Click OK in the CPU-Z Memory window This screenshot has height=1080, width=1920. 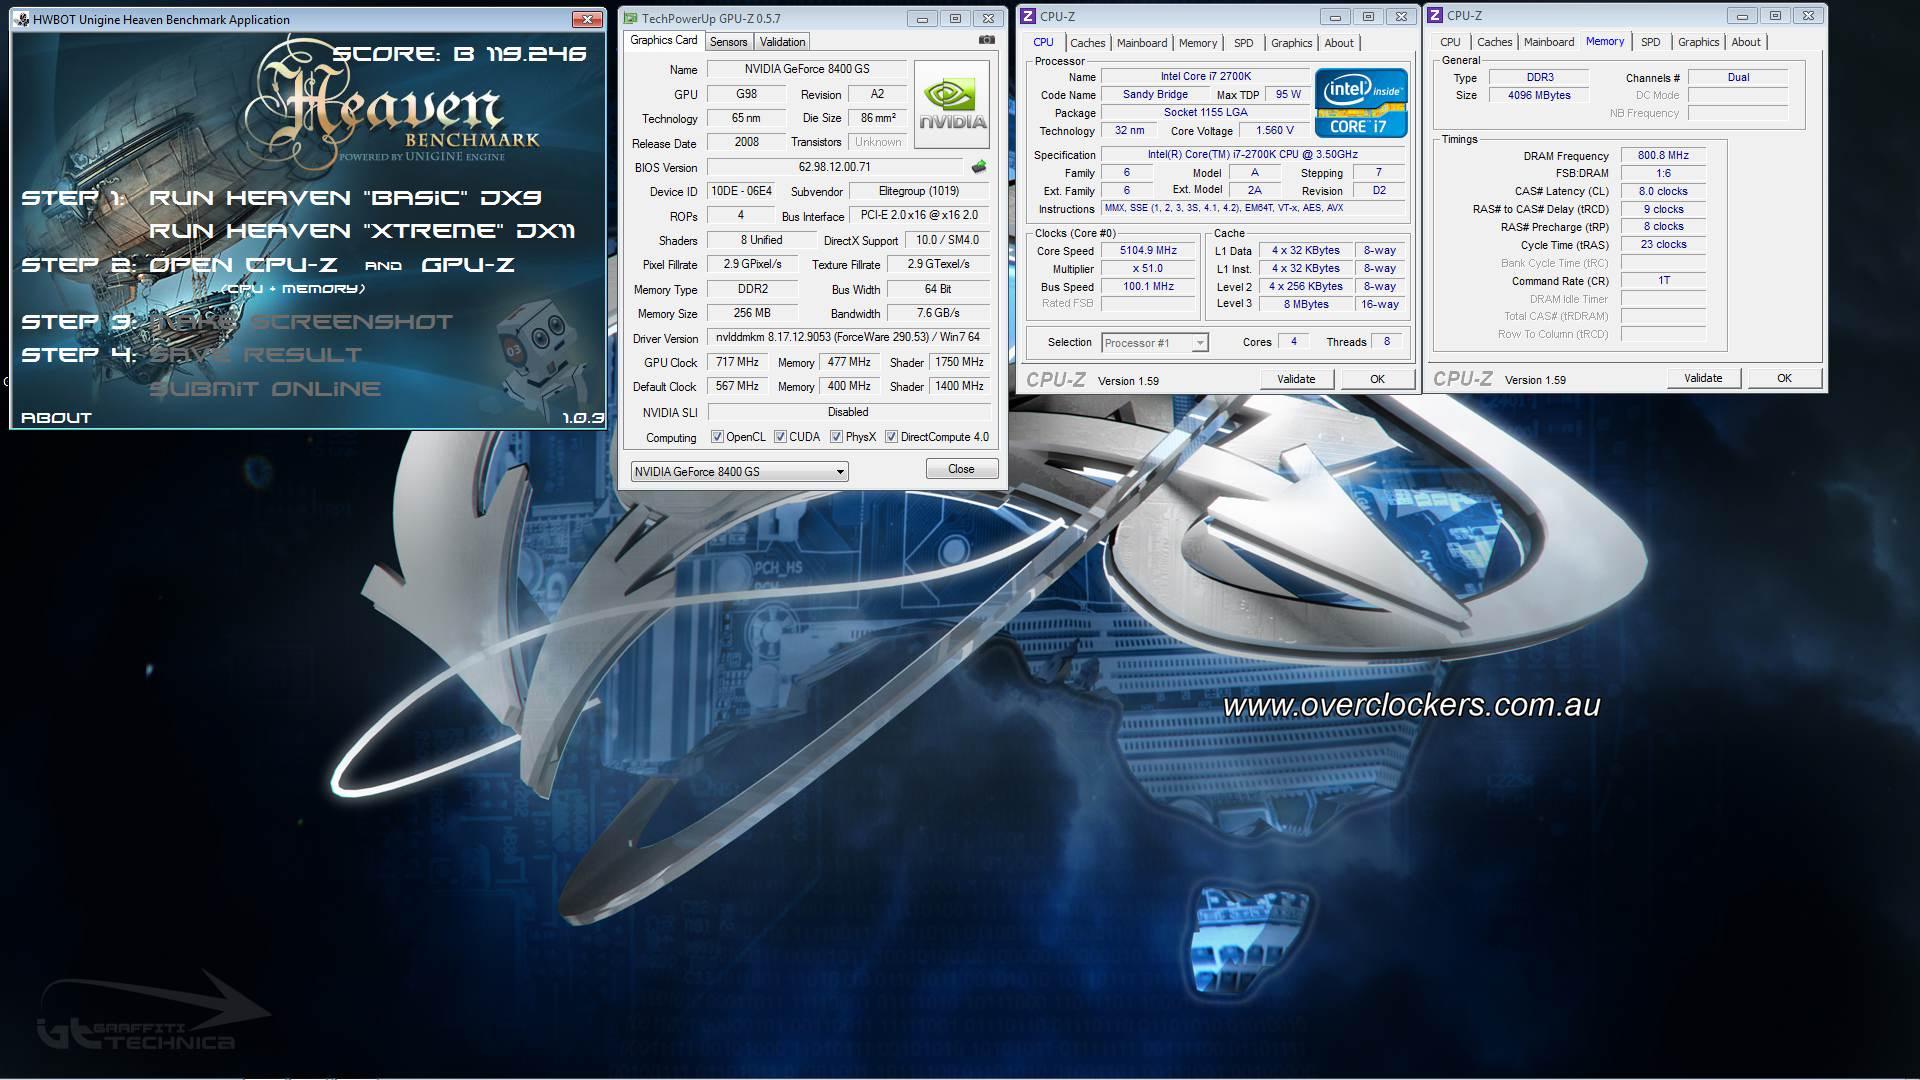pos(1784,378)
